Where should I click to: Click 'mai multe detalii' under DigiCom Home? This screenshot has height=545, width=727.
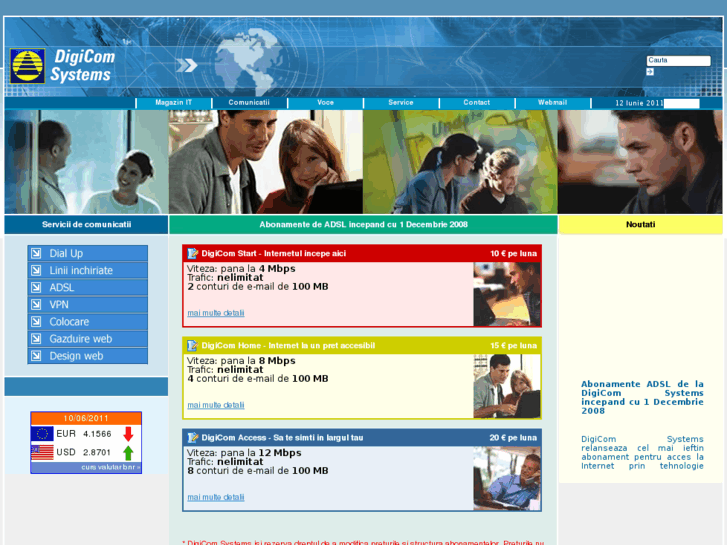(216, 405)
